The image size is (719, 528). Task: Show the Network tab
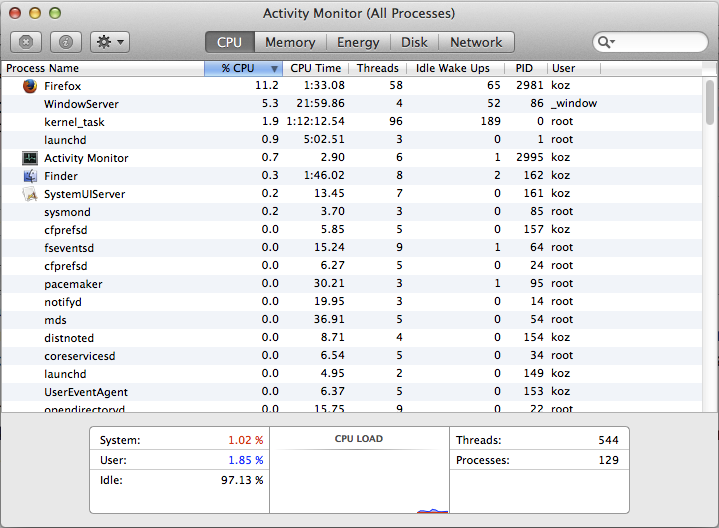(476, 42)
